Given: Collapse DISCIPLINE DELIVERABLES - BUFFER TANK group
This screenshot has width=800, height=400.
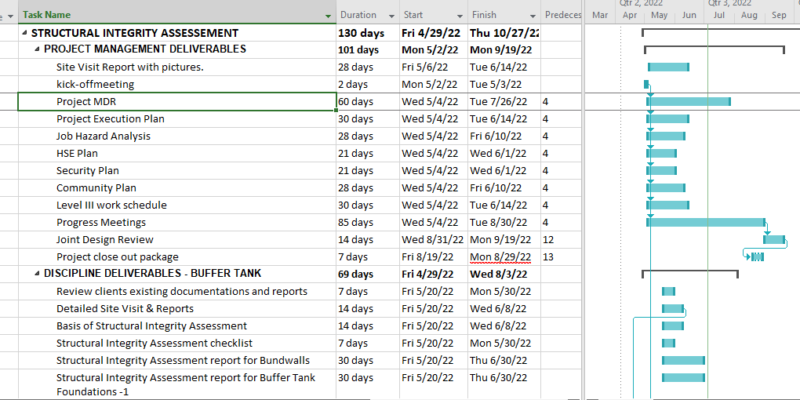Looking at the screenshot, I should pos(37,274).
